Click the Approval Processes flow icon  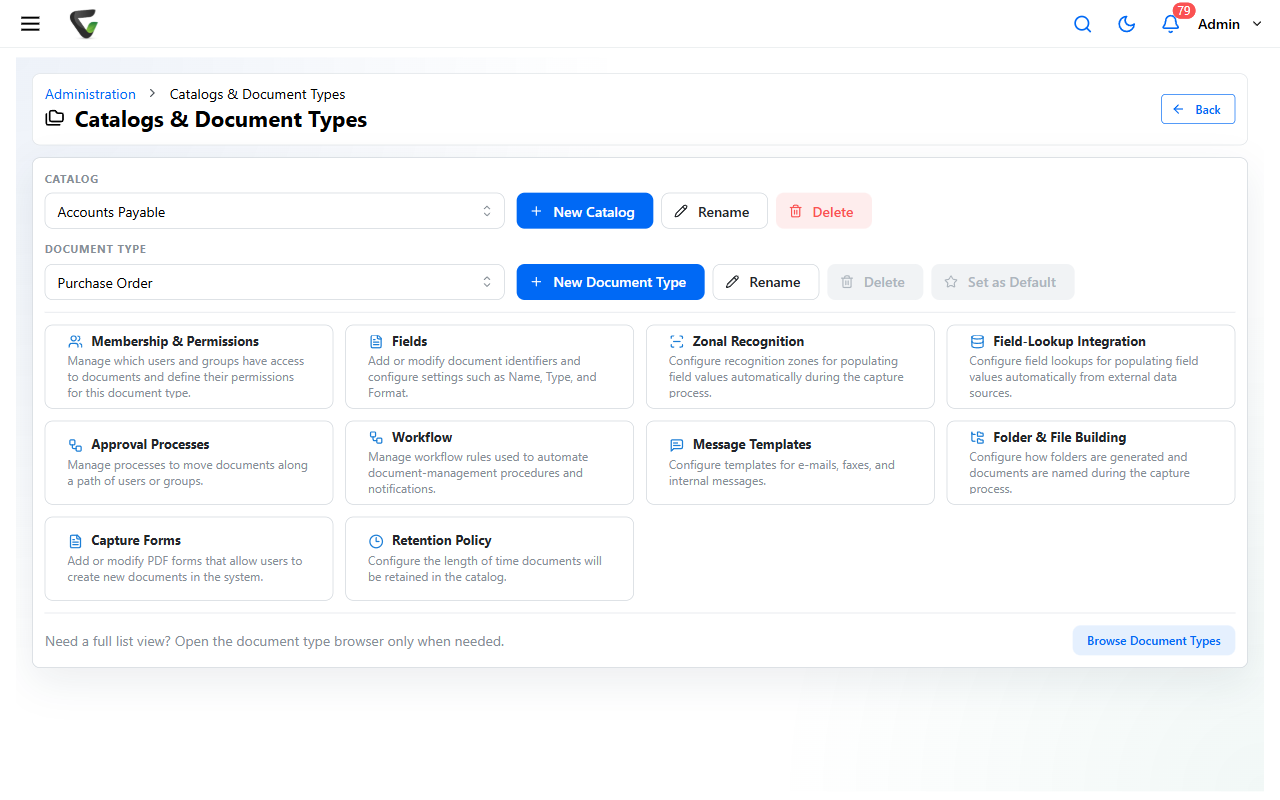point(76,445)
